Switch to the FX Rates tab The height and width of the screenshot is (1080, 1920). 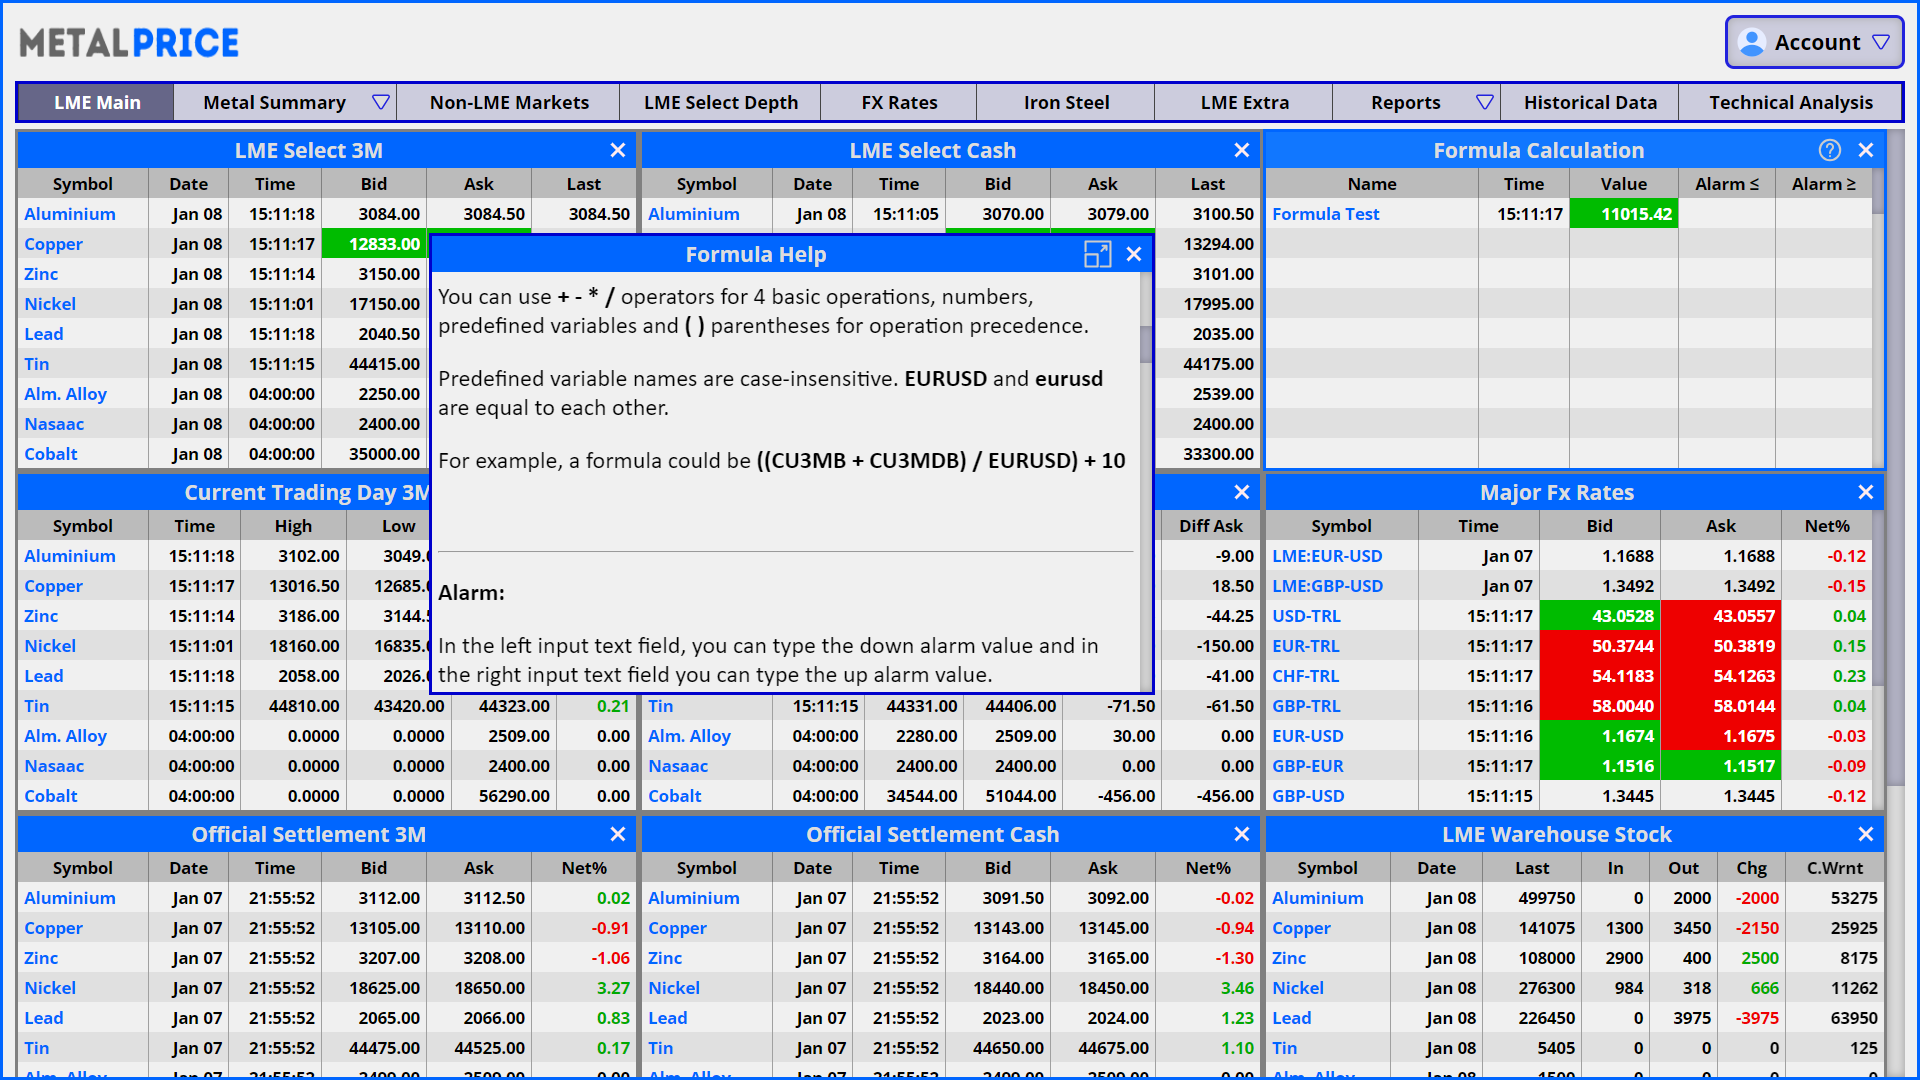[899, 102]
